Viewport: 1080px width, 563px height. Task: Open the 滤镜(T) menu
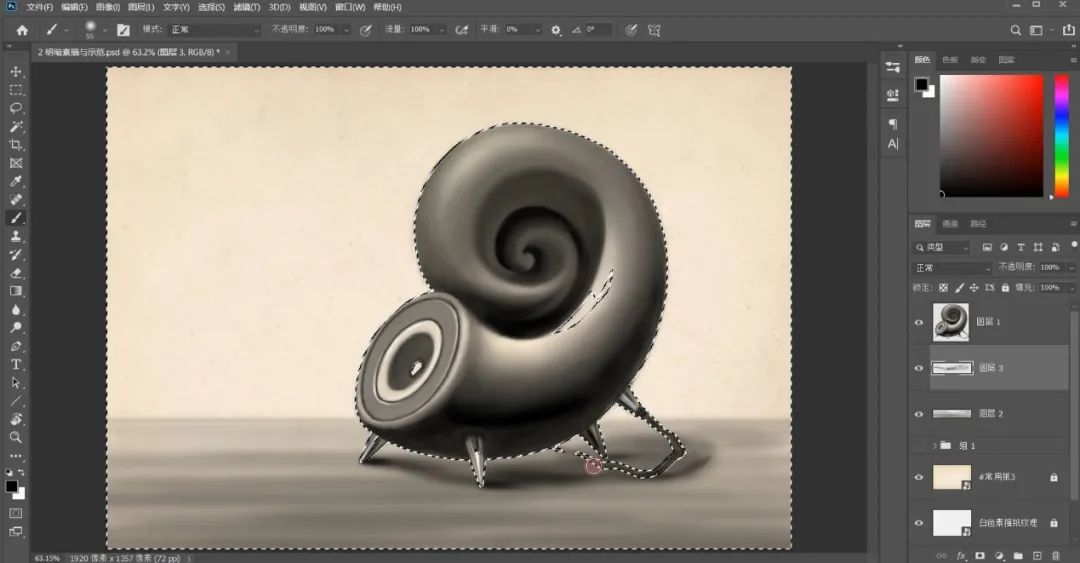tap(247, 7)
